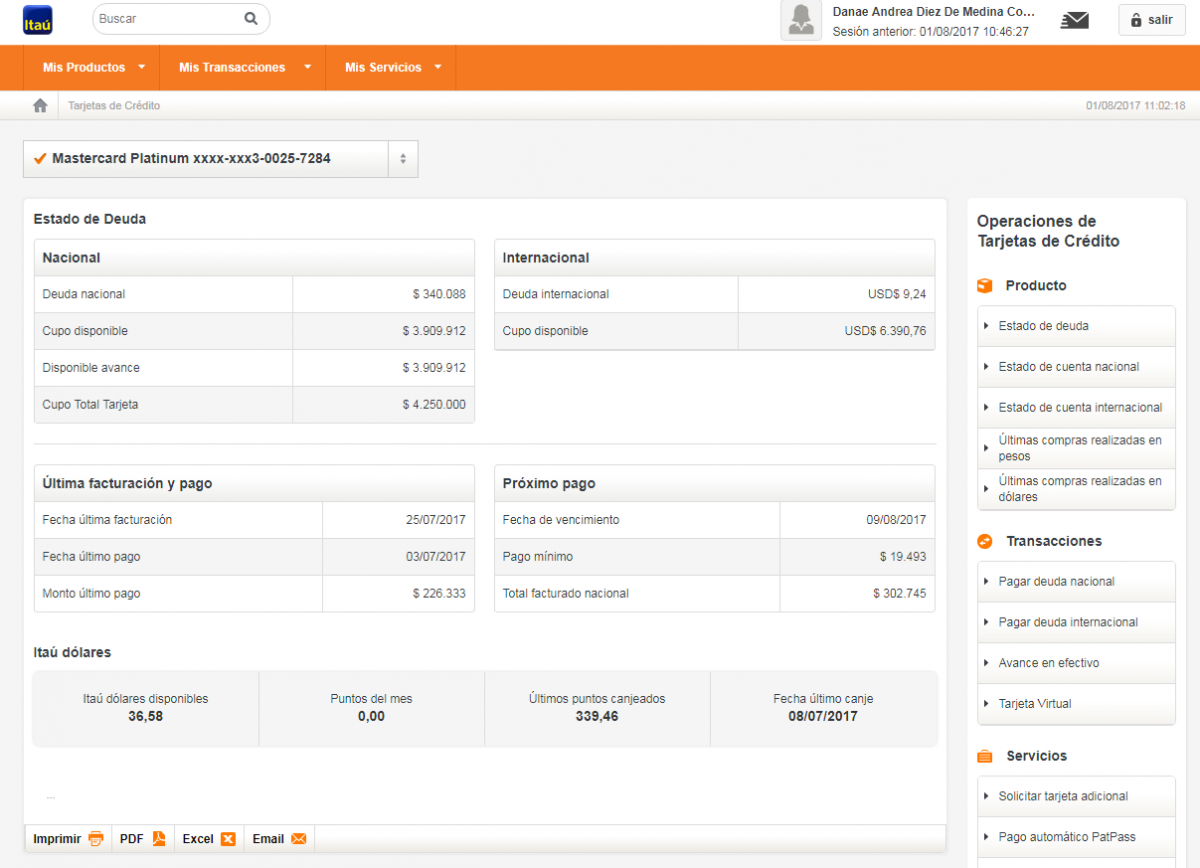Click Total facturado nacional $ 302.745
1200x868 pixels.
pyautogui.click(x=899, y=594)
